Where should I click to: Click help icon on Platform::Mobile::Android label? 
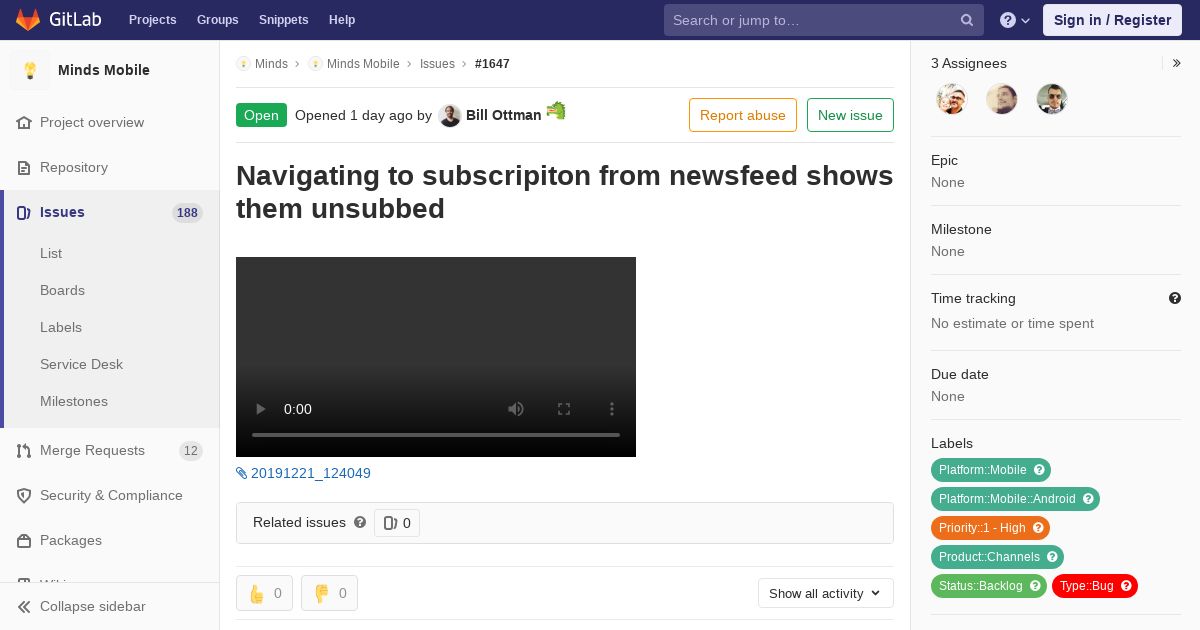(1088, 499)
